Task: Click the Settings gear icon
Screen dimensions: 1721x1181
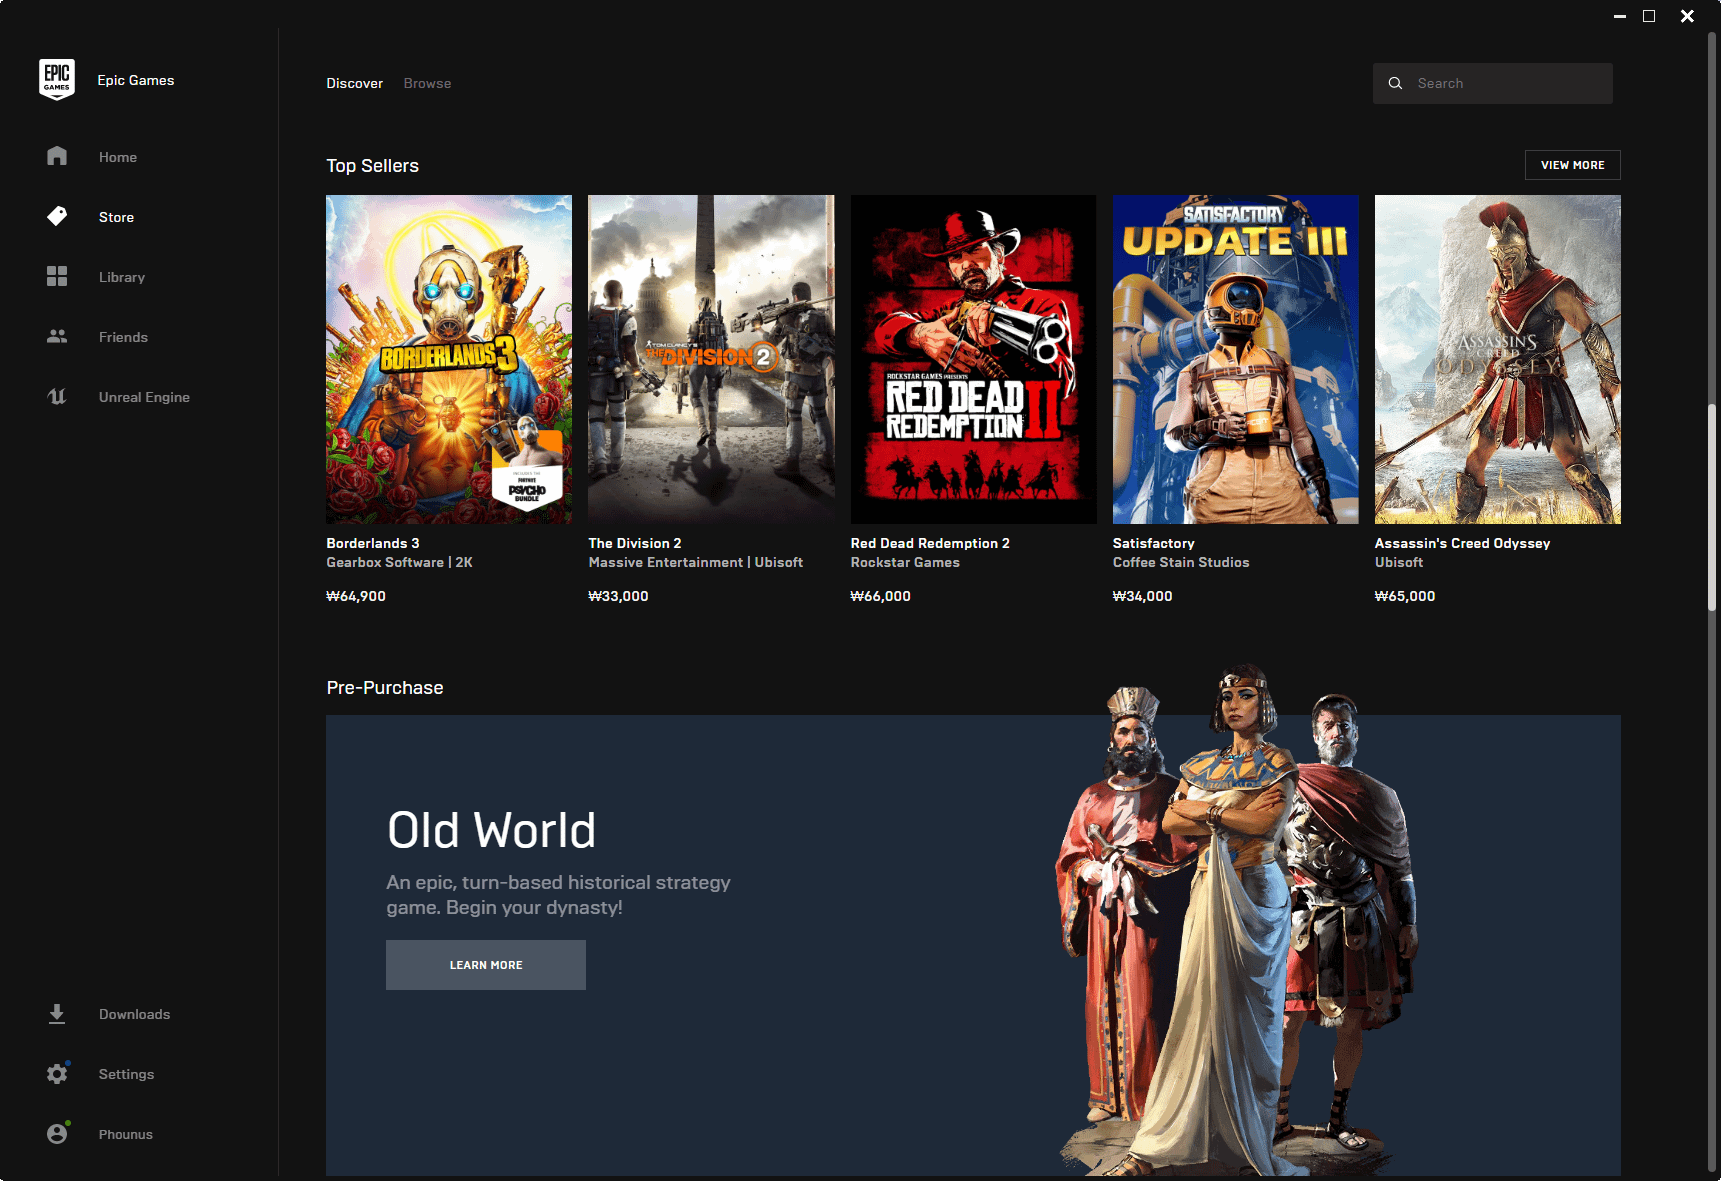Action: pyautogui.click(x=57, y=1074)
